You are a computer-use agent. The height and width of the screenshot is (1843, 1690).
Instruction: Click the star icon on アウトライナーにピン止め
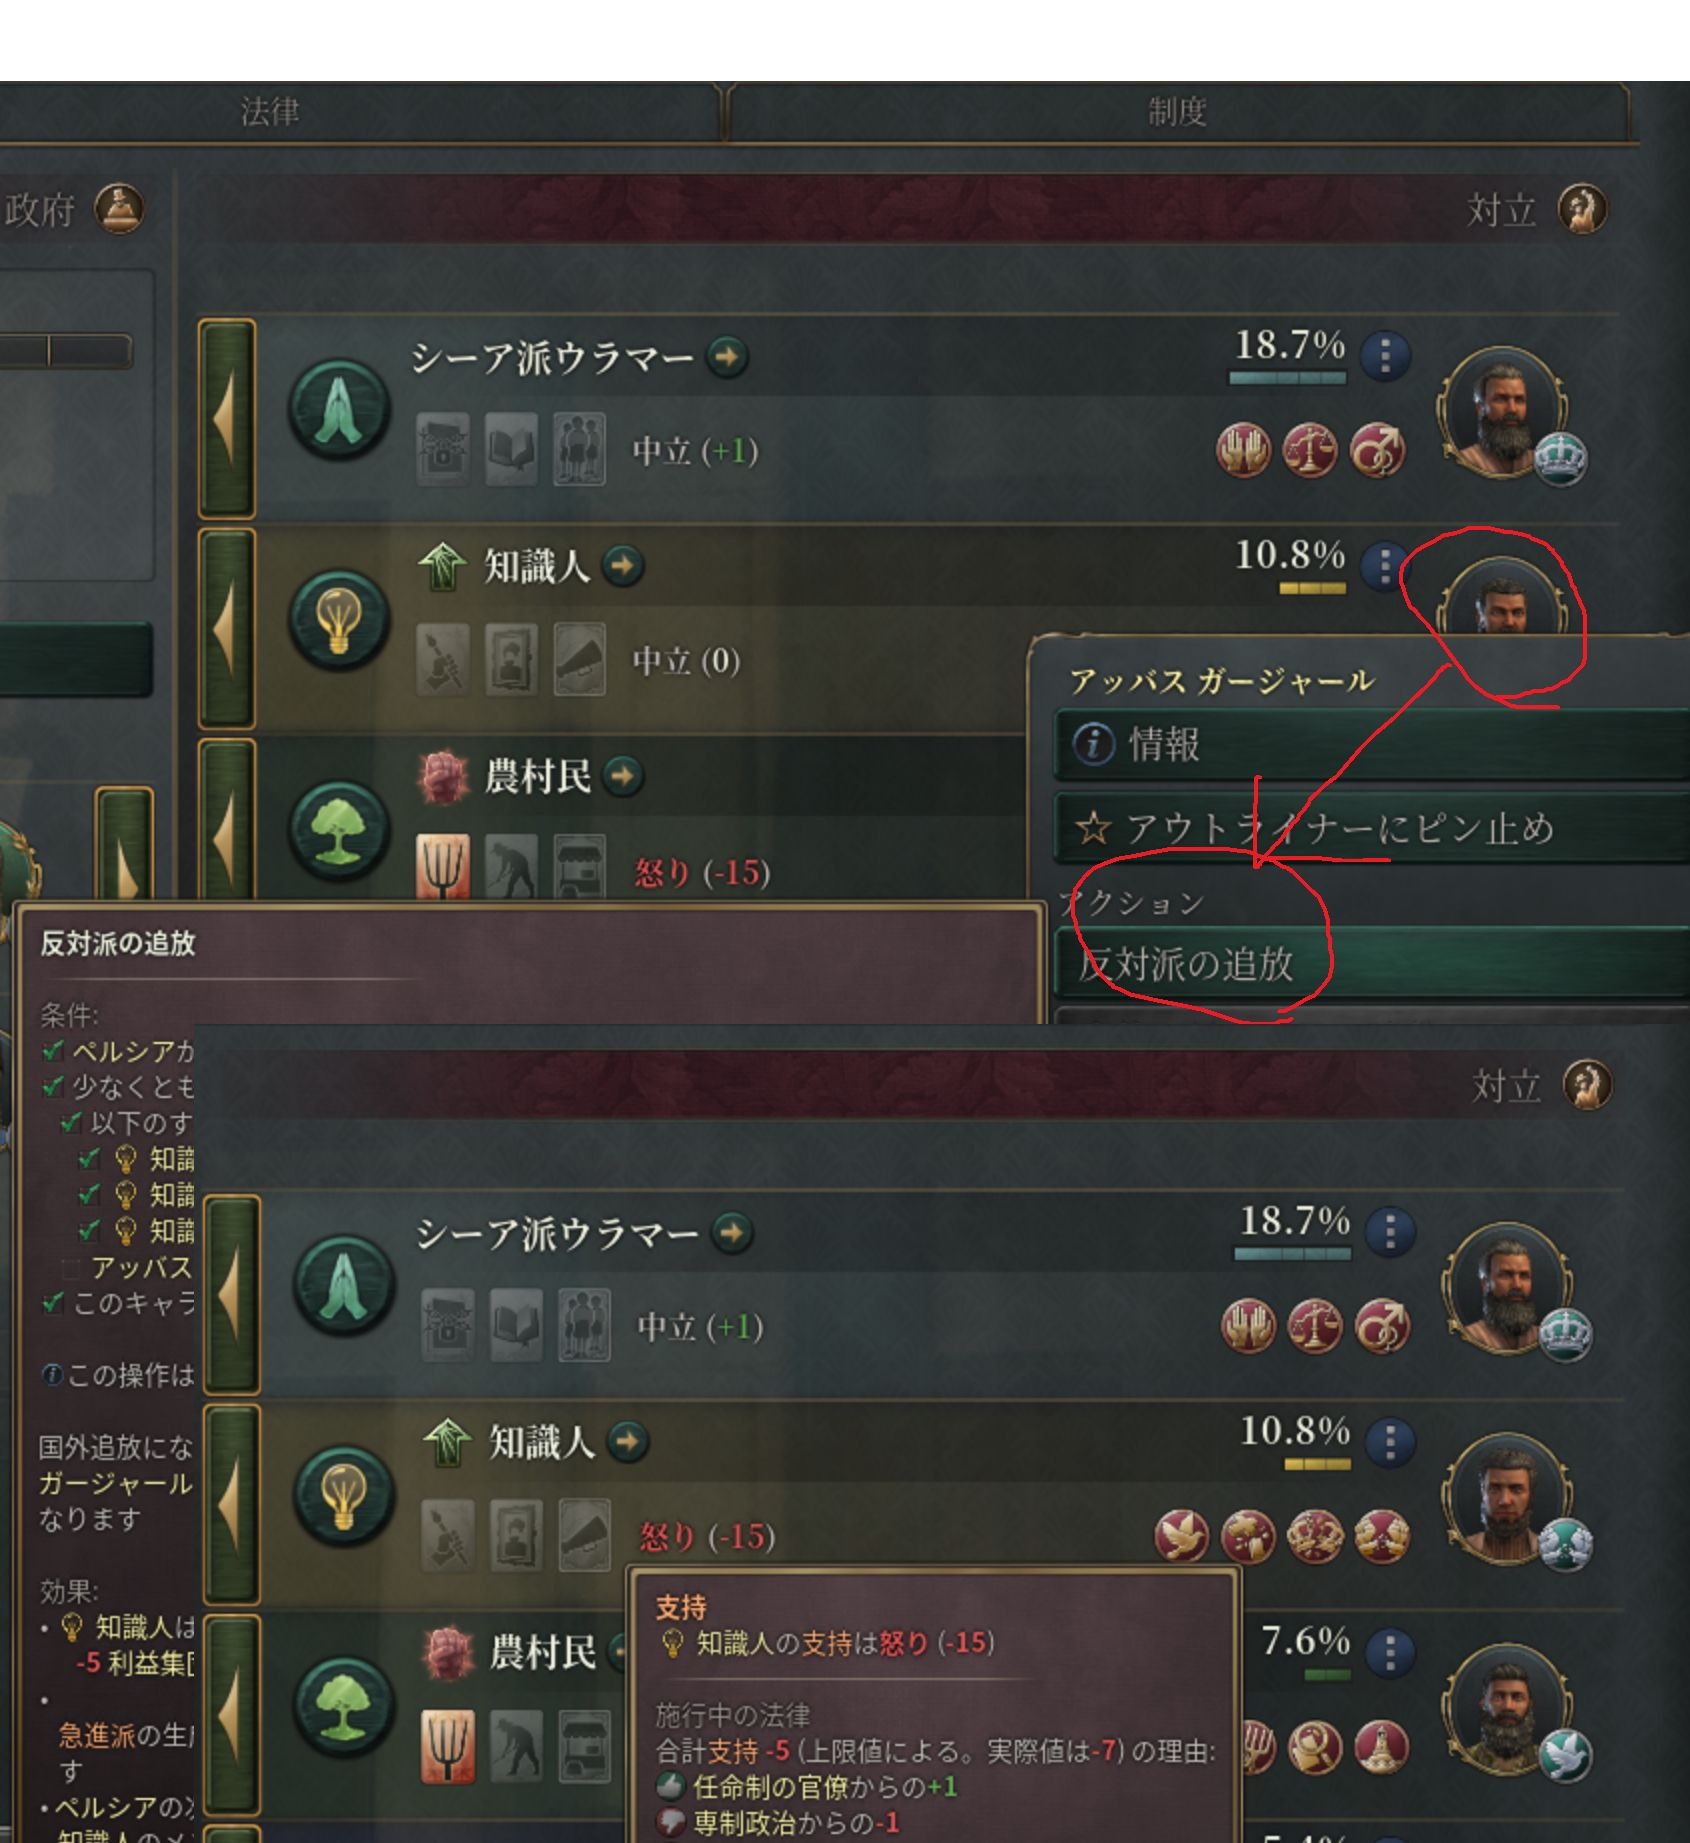(1093, 829)
